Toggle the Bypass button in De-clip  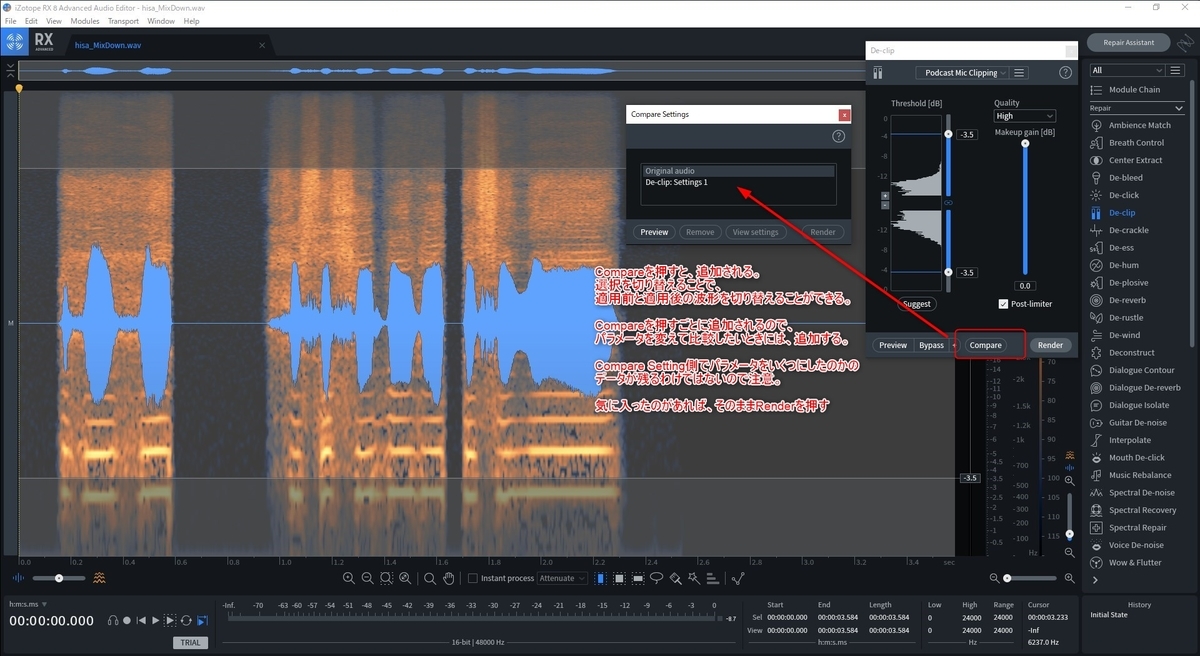click(931, 345)
